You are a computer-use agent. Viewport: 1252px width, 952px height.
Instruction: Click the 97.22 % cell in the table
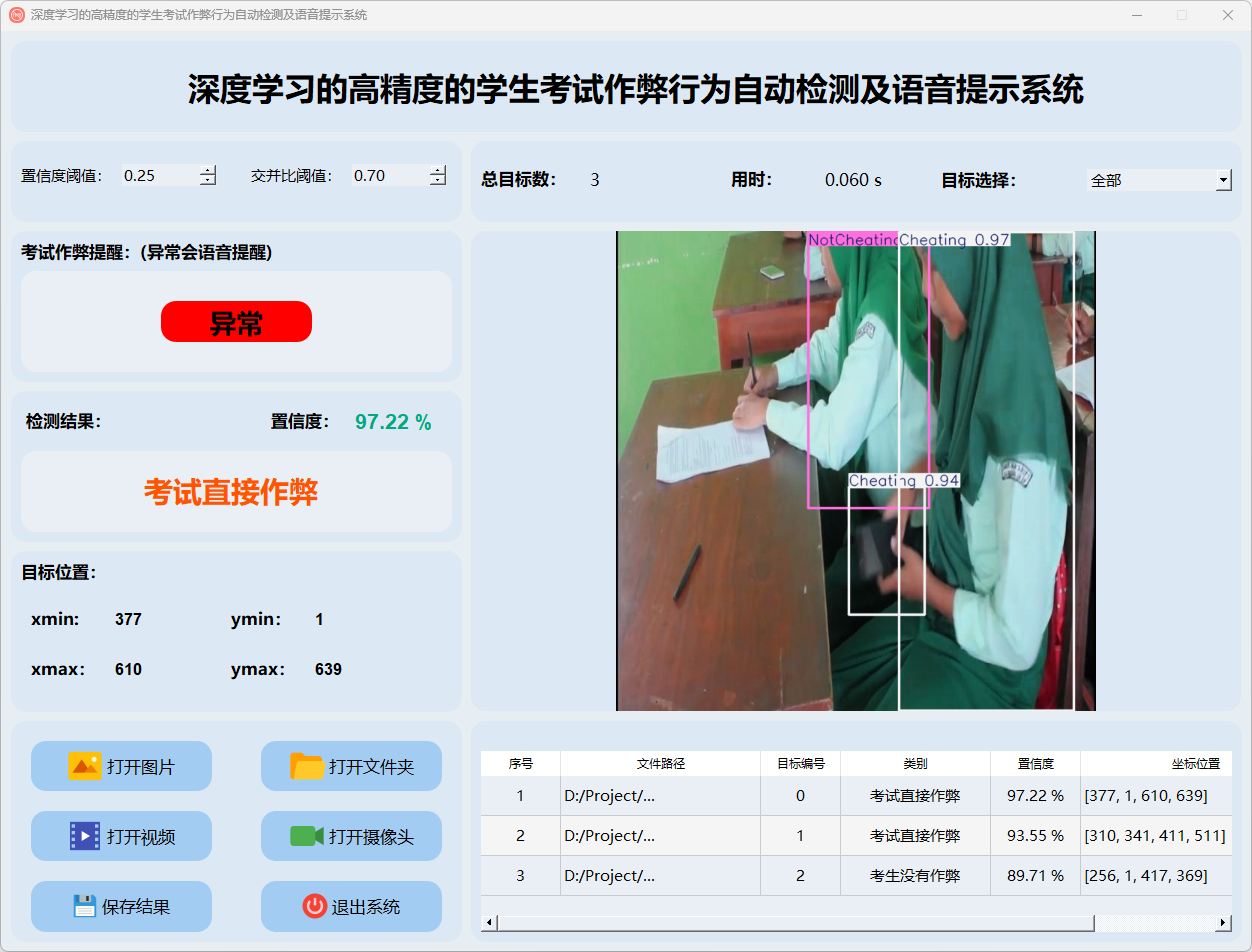tap(1035, 796)
